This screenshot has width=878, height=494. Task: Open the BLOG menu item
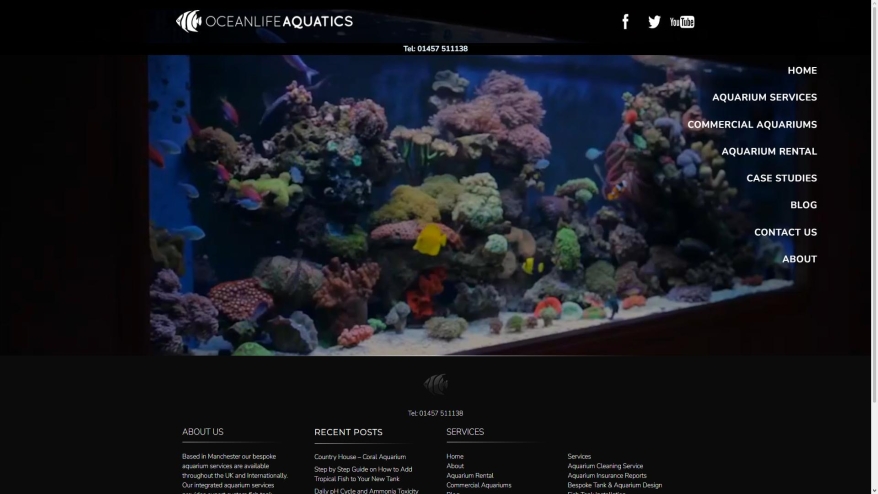click(x=804, y=205)
